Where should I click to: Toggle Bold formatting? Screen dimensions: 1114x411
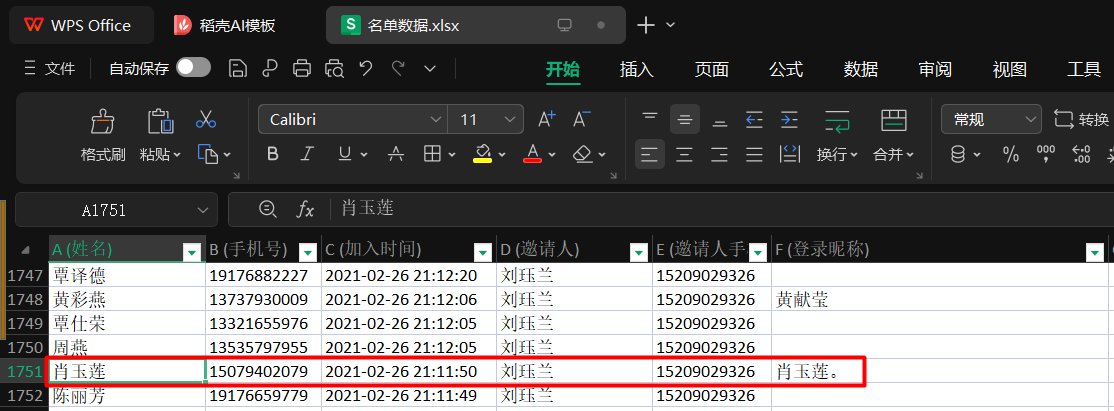point(272,154)
